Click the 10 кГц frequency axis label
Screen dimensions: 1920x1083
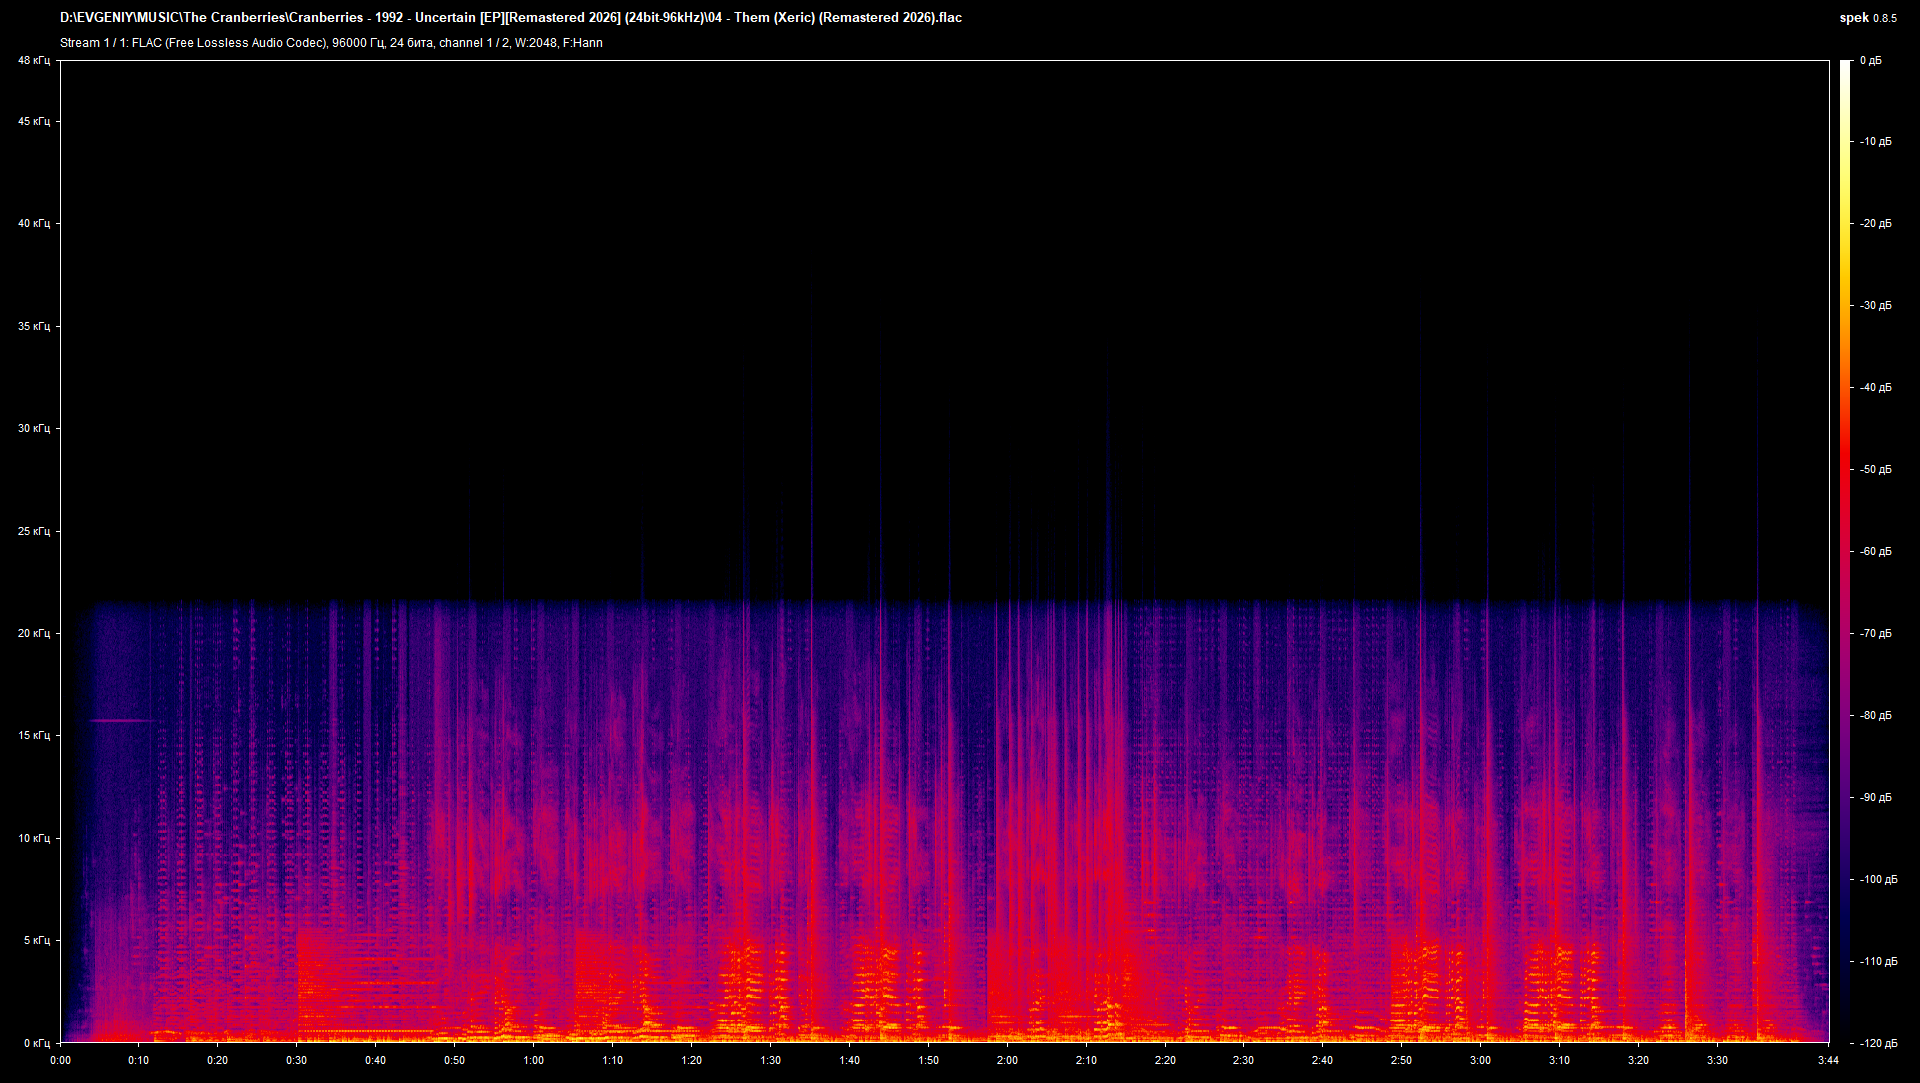click(x=34, y=838)
